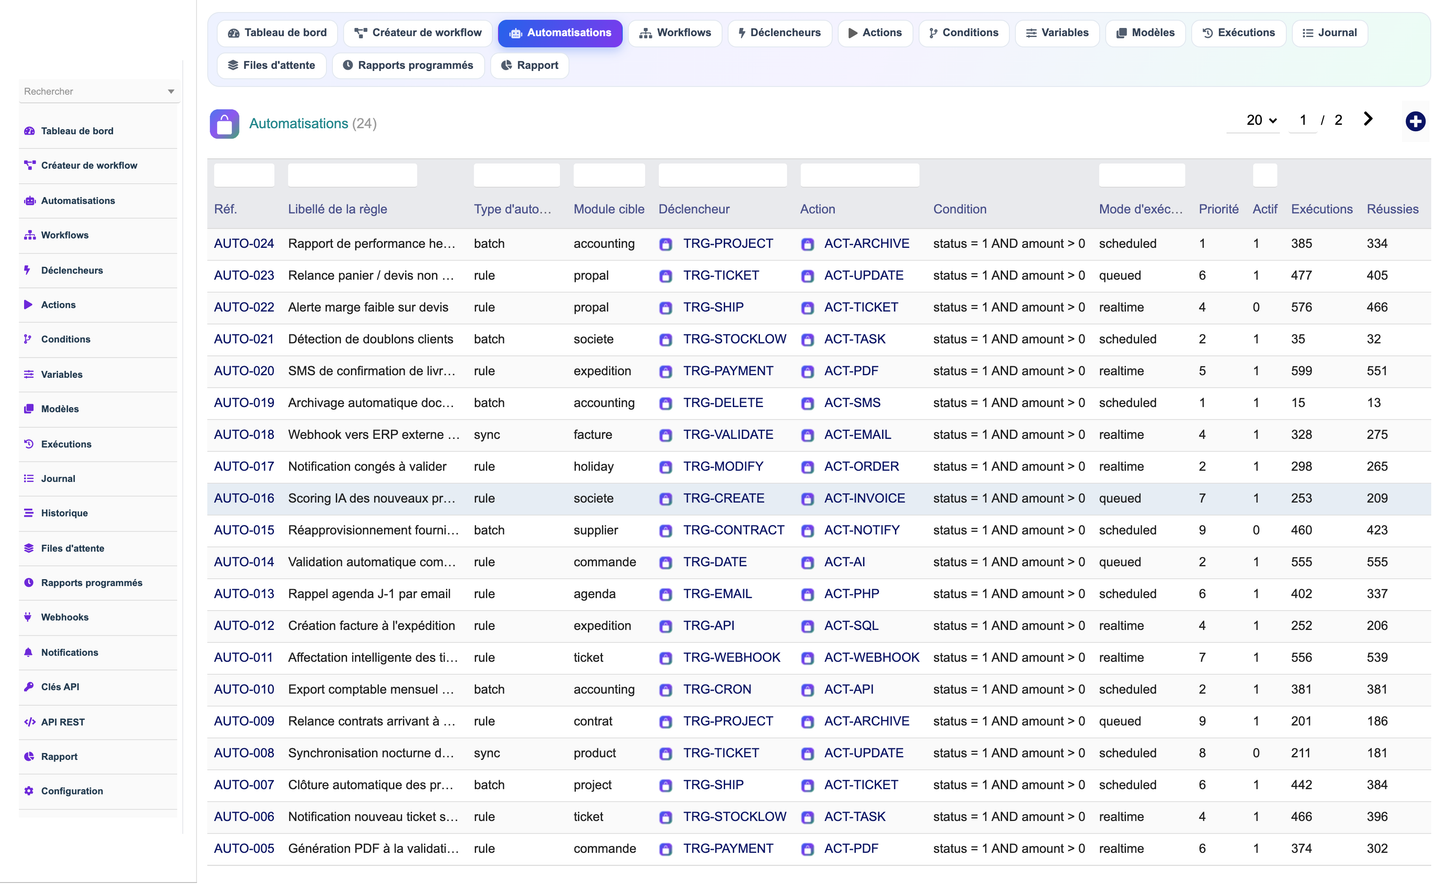1445x895 pixels.
Task: Open the Rechercher dropdown in sidebar
Action: point(98,92)
